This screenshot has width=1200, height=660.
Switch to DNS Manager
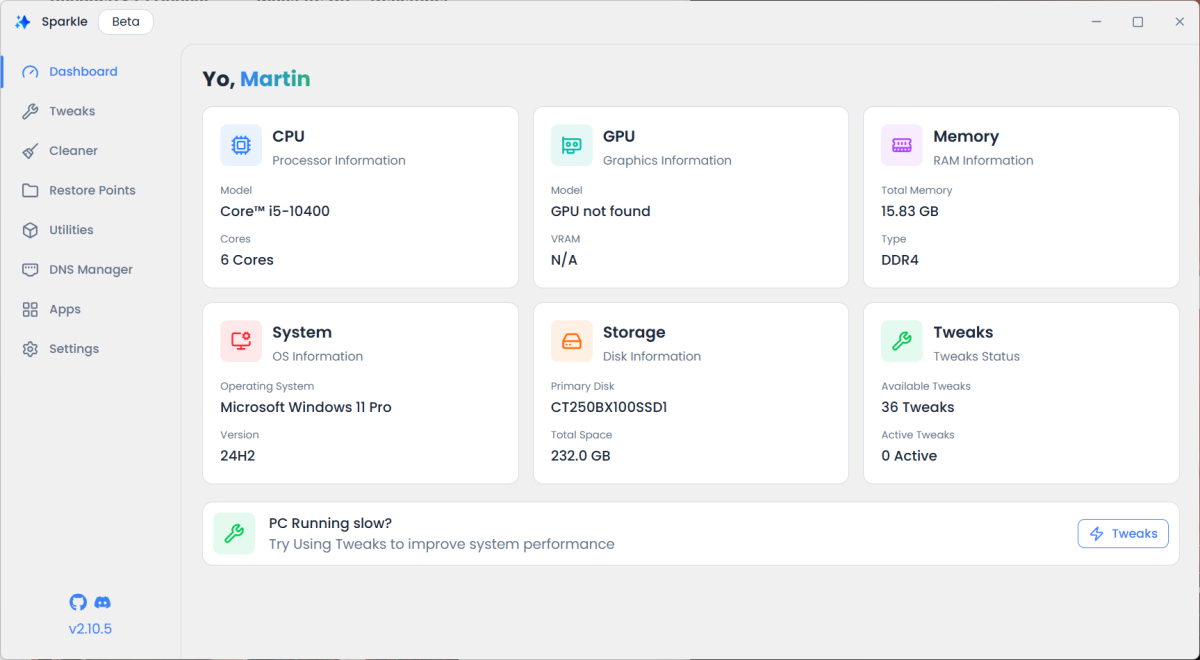pos(90,270)
